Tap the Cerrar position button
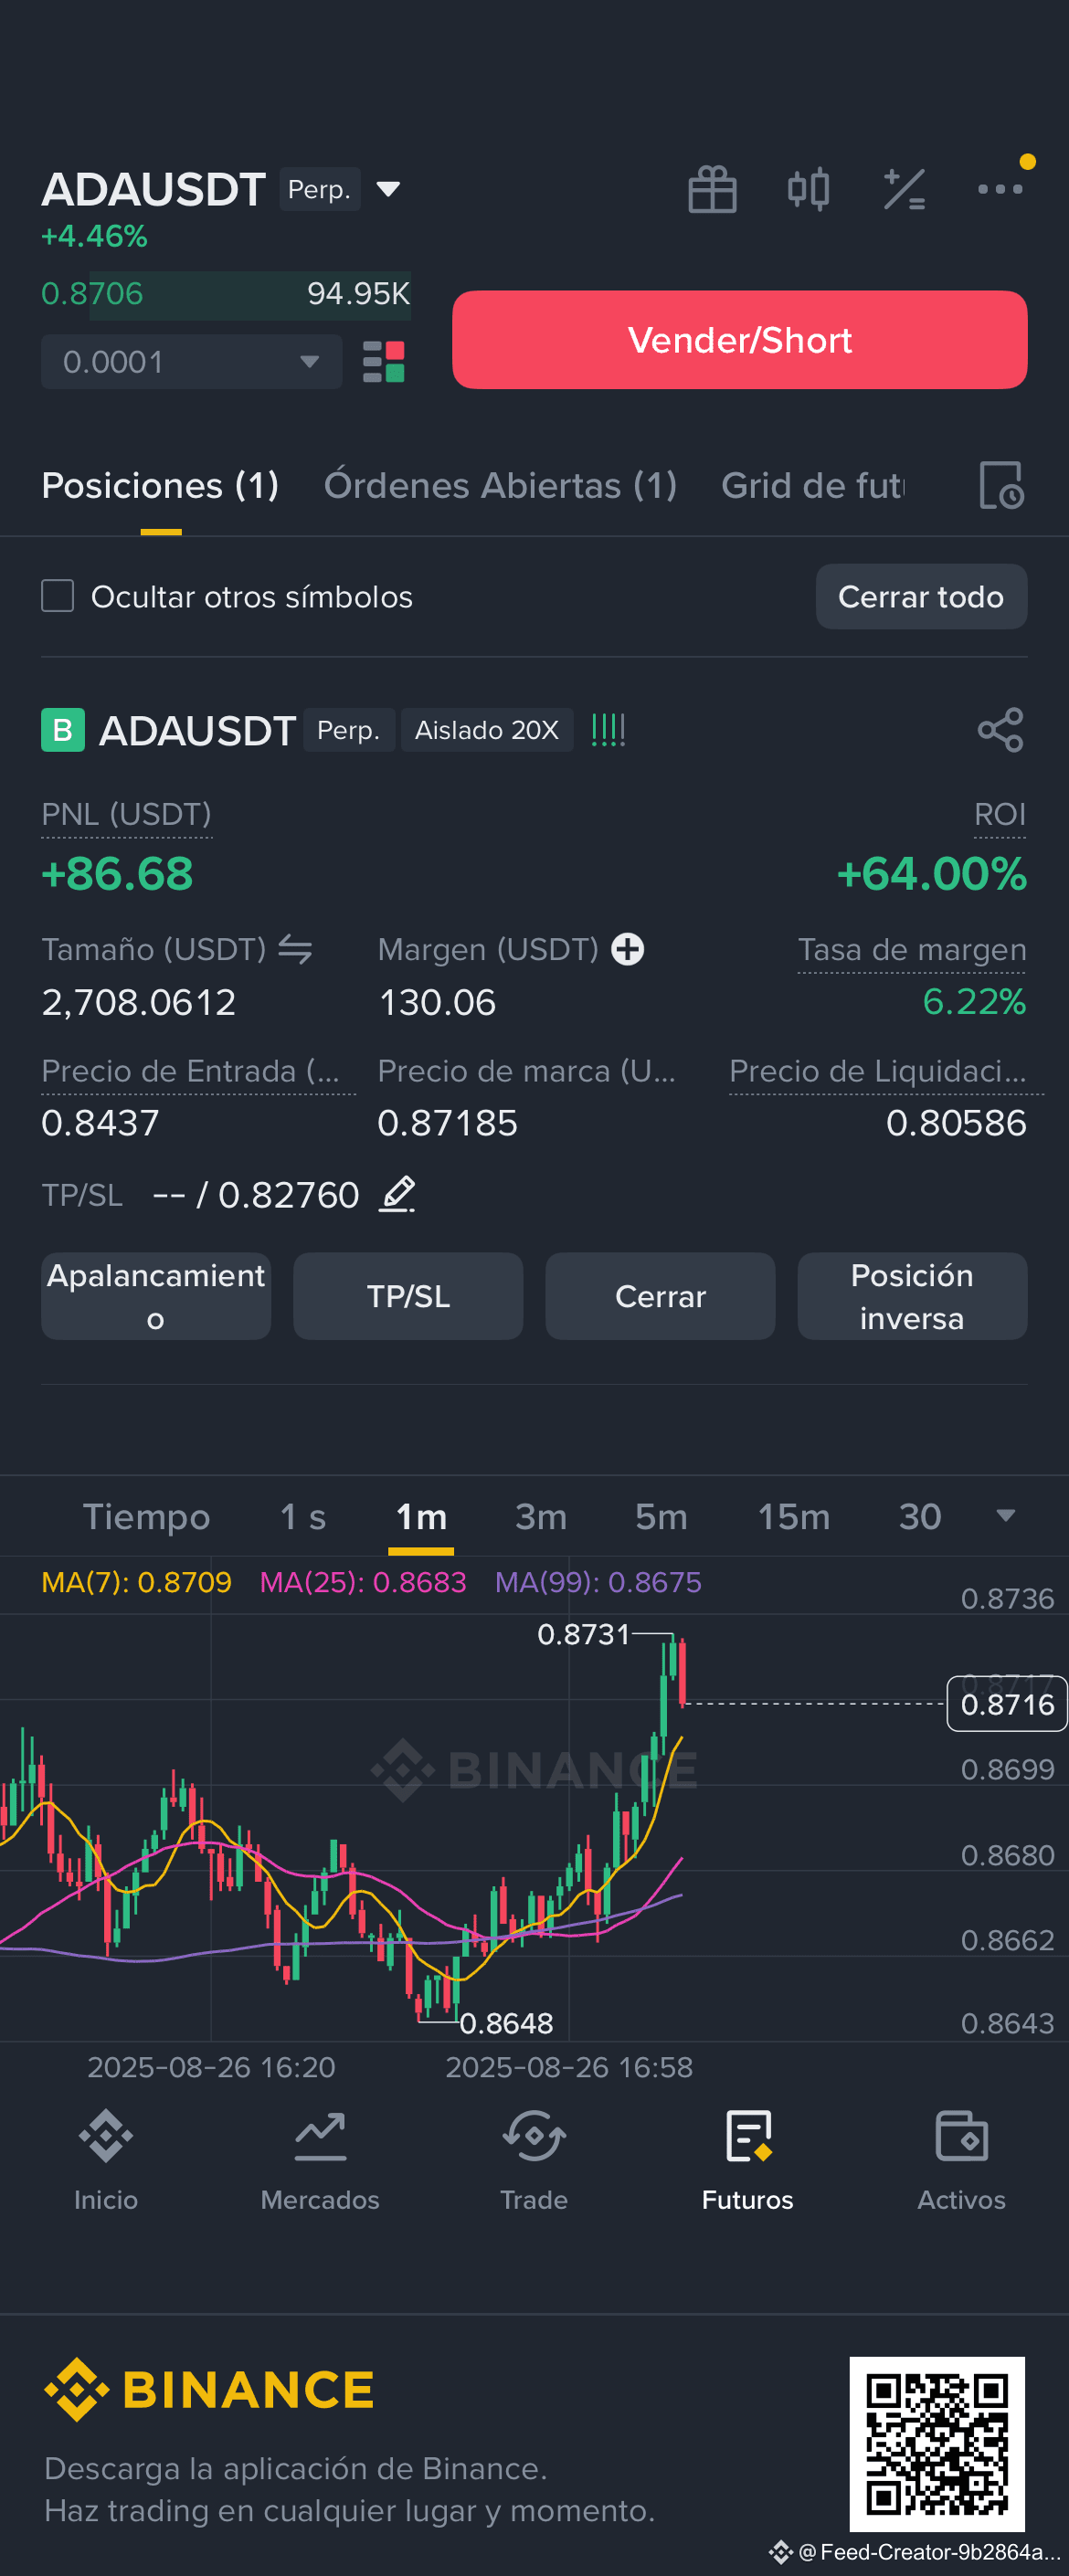The image size is (1069, 2576). click(x=660, y=1296)
